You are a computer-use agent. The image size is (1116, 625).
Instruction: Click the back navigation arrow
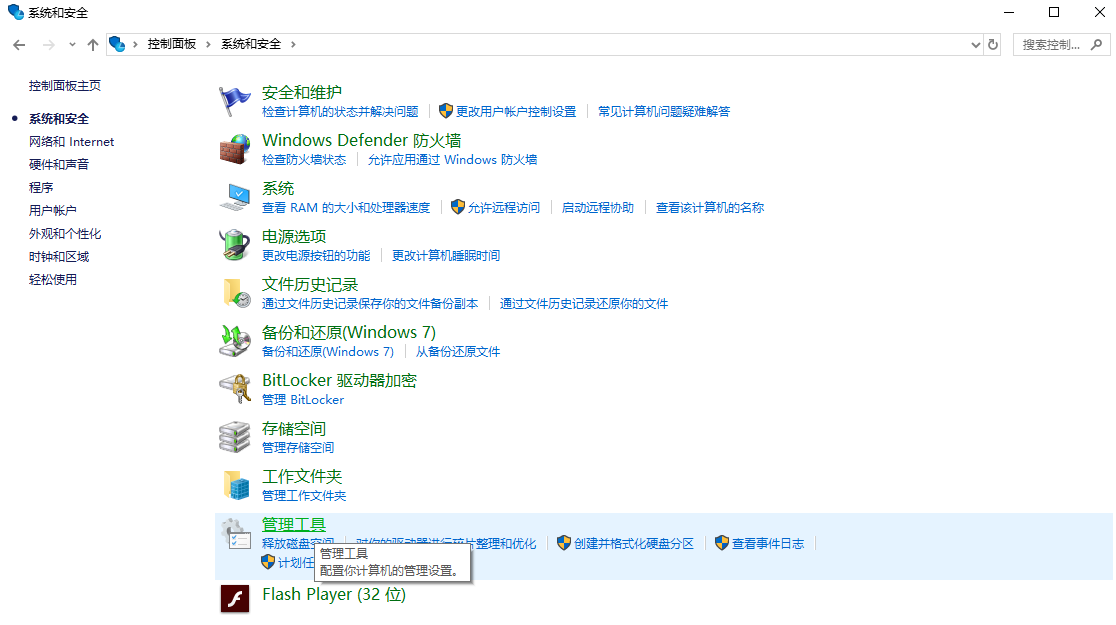pos(19,44)
